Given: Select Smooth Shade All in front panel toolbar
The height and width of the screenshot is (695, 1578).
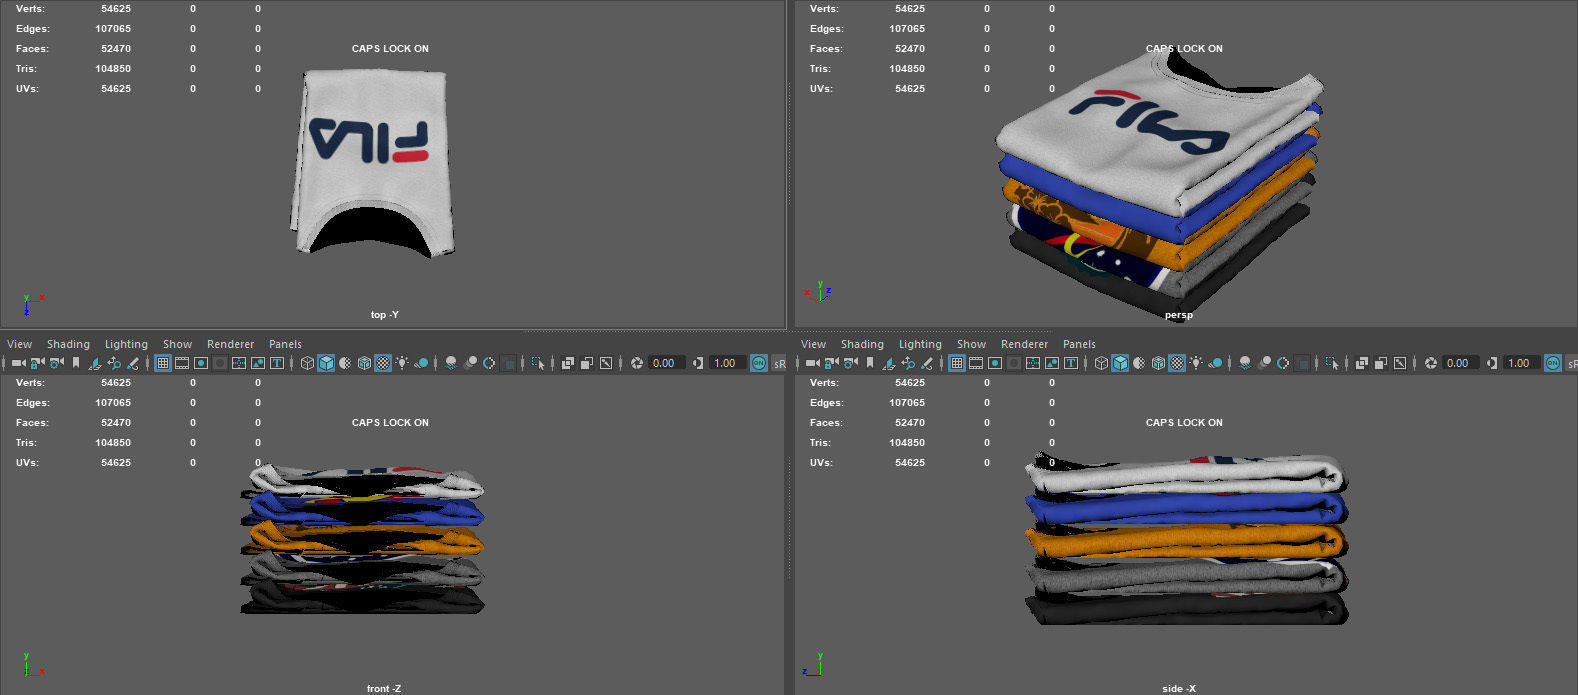Looking at the screenshot, I should [x=326, y=363].
